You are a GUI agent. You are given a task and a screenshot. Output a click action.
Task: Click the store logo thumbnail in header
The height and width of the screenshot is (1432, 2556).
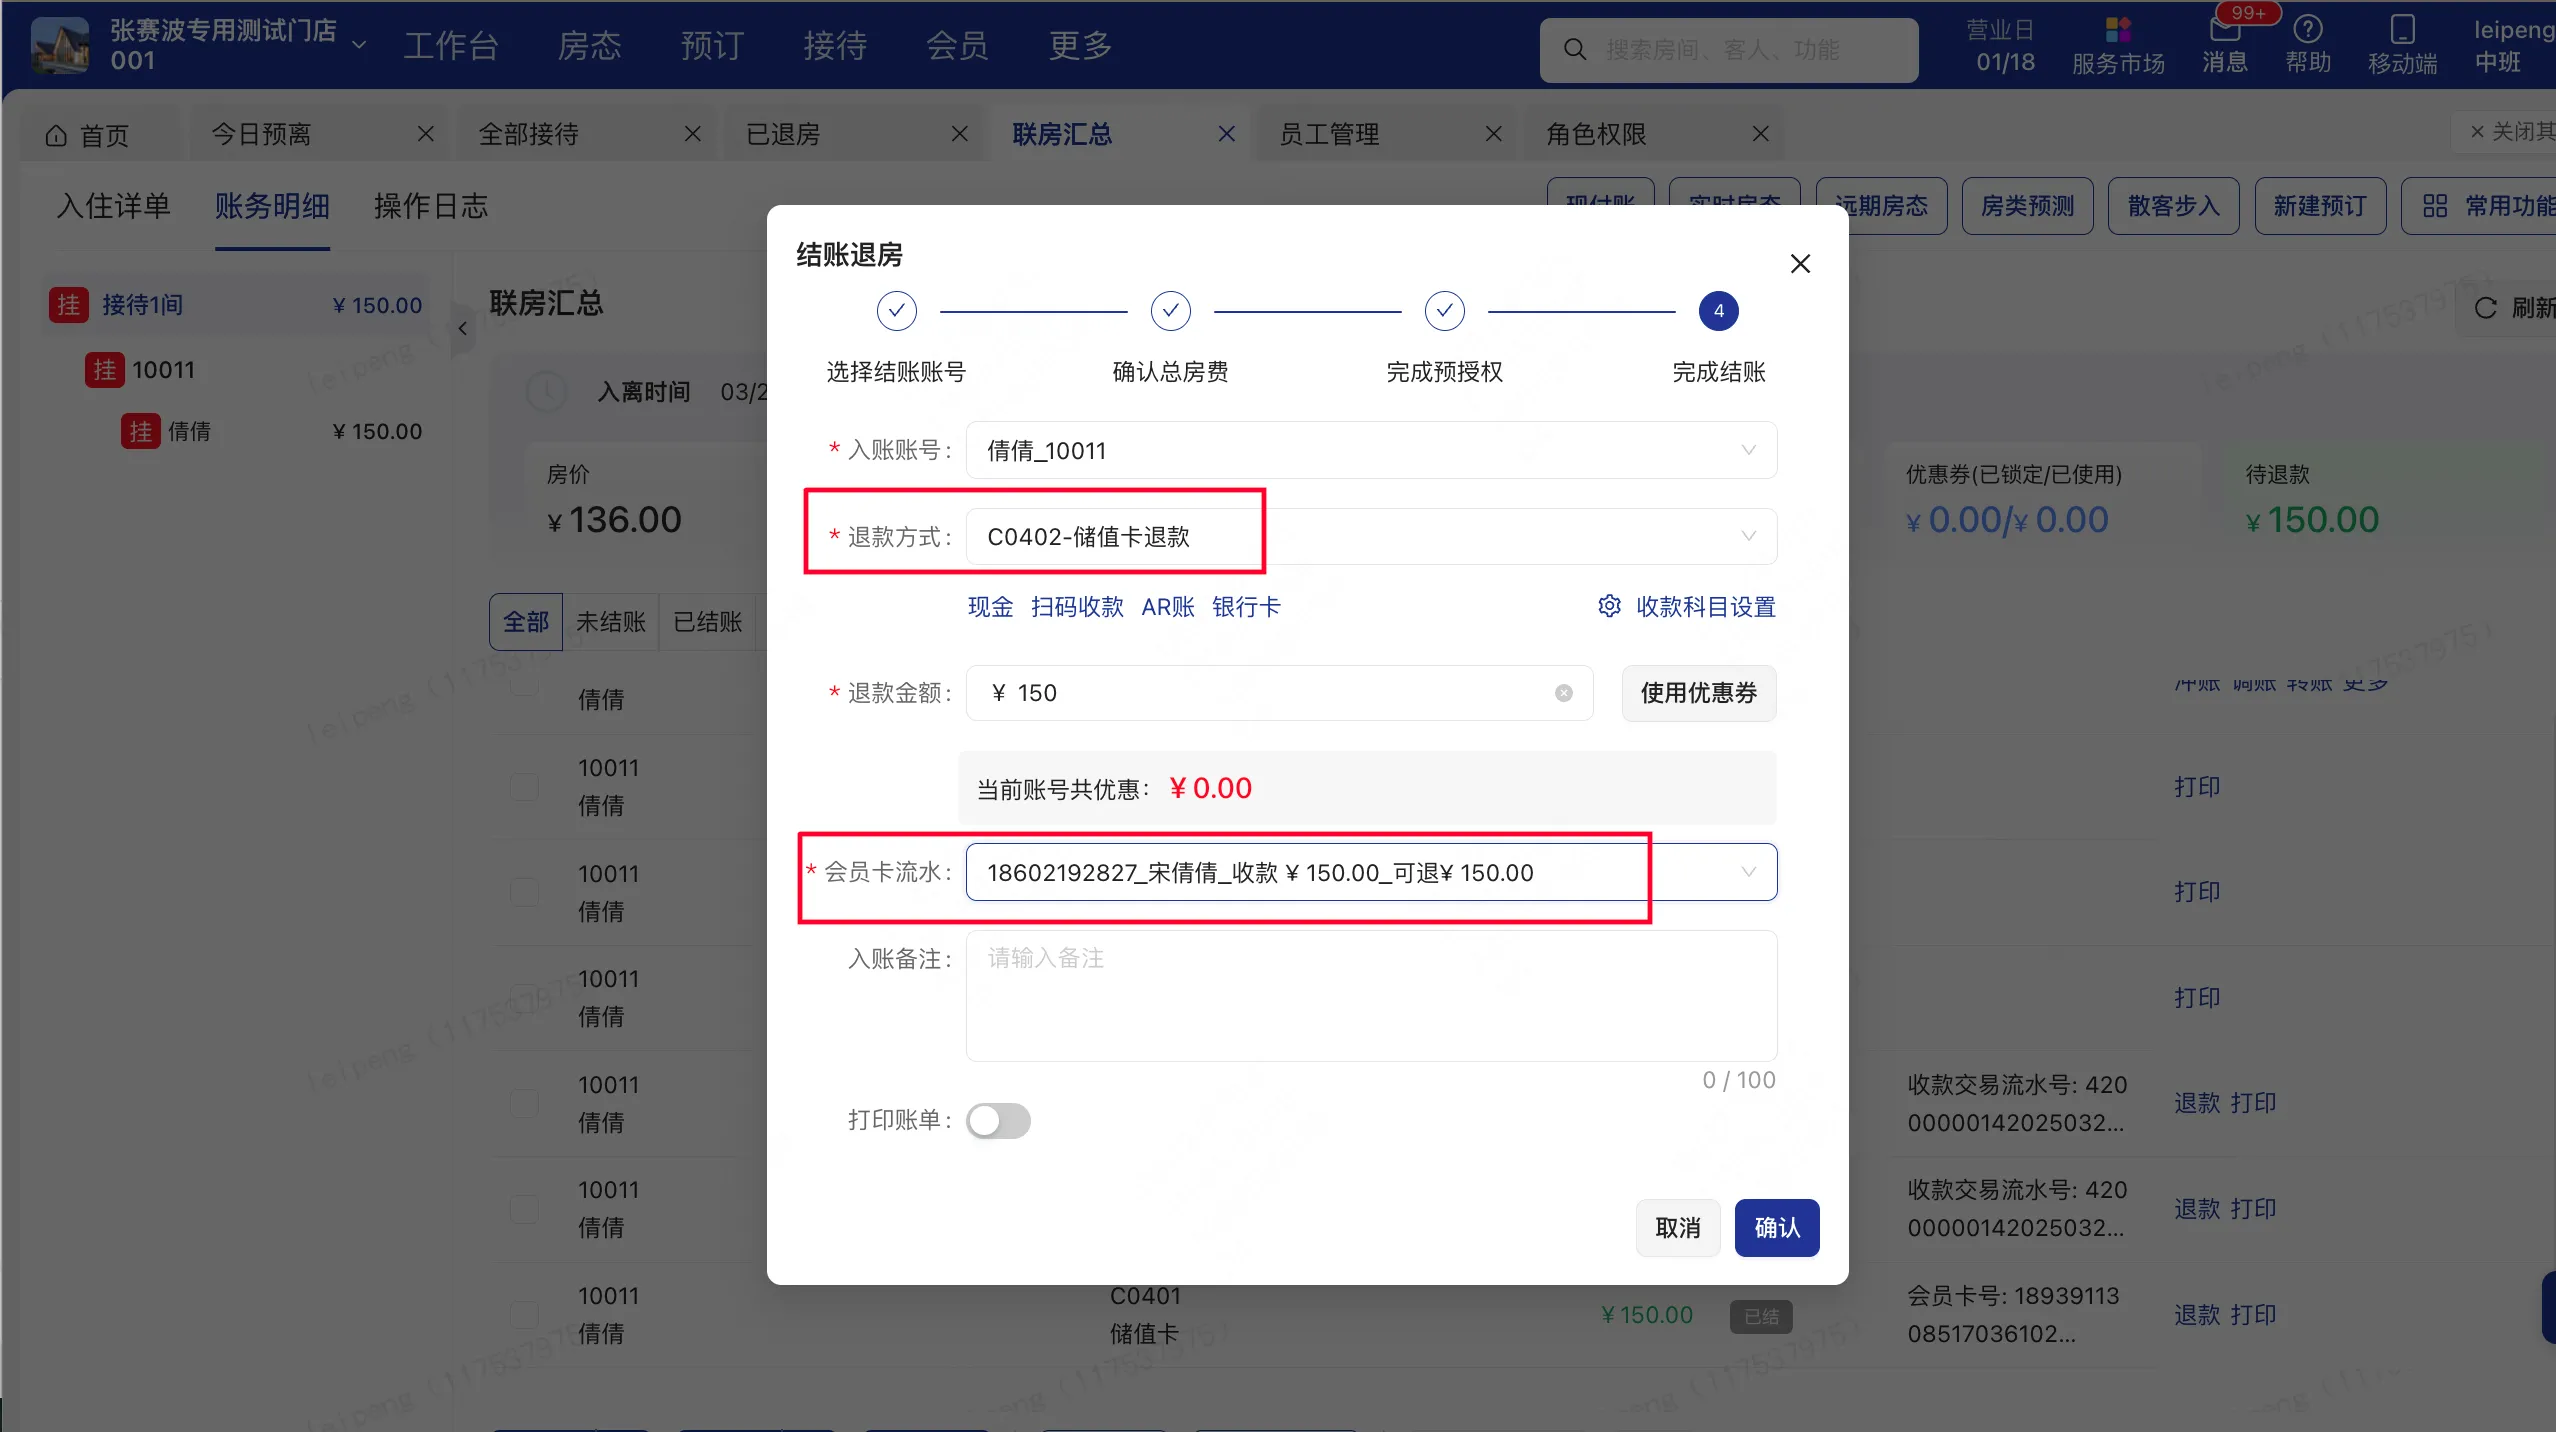click(60, 45)
